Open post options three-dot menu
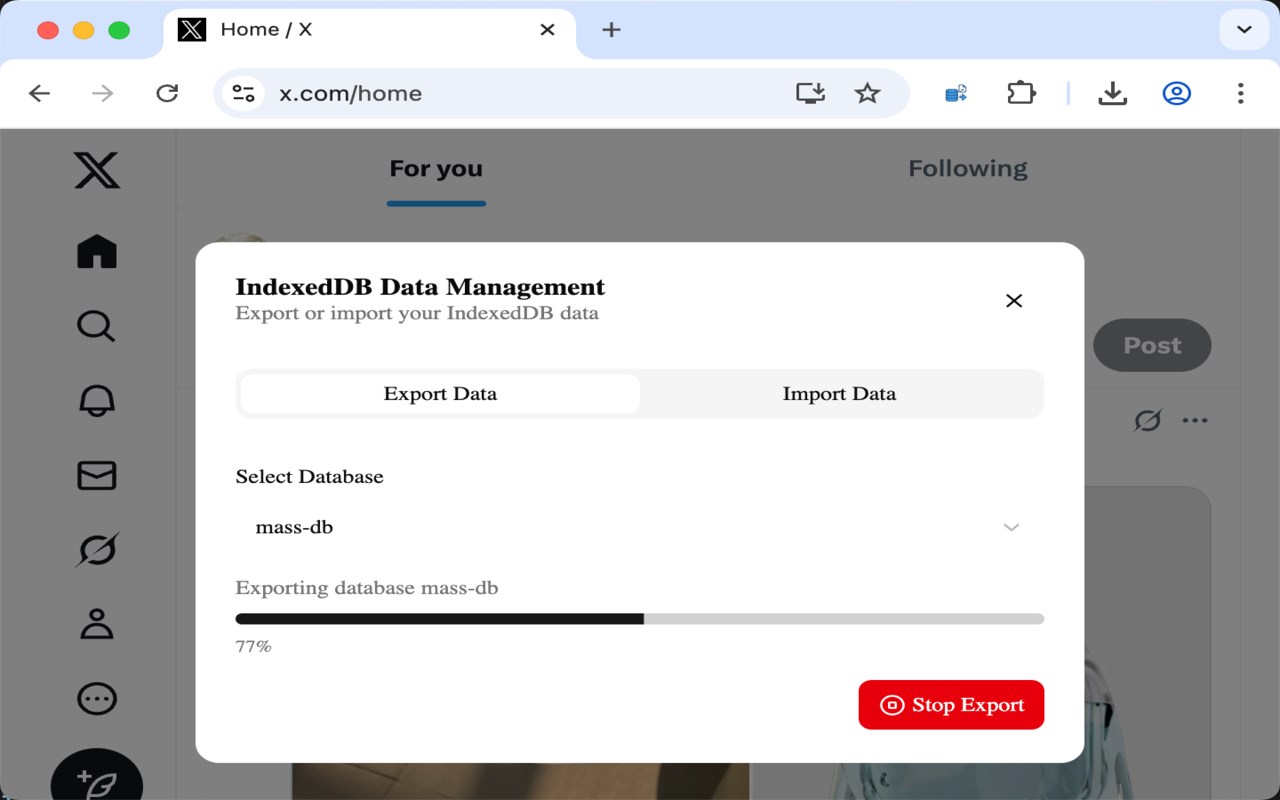The image size is (1280, 800). tap(1195, 421)
